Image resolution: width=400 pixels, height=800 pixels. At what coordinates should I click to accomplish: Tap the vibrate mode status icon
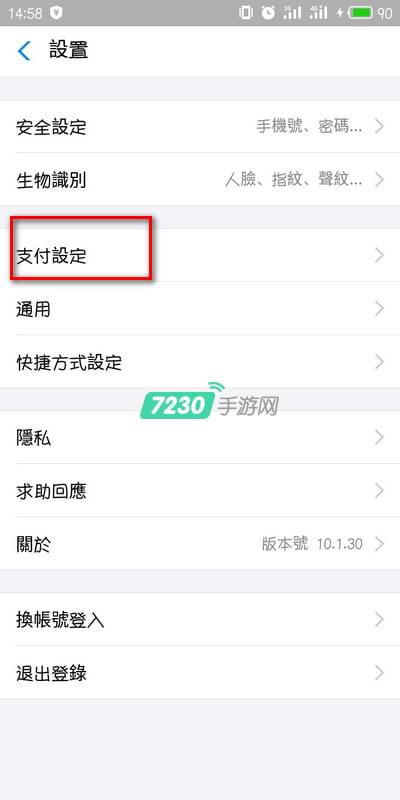pyautogui.click(x=246, y=13)
